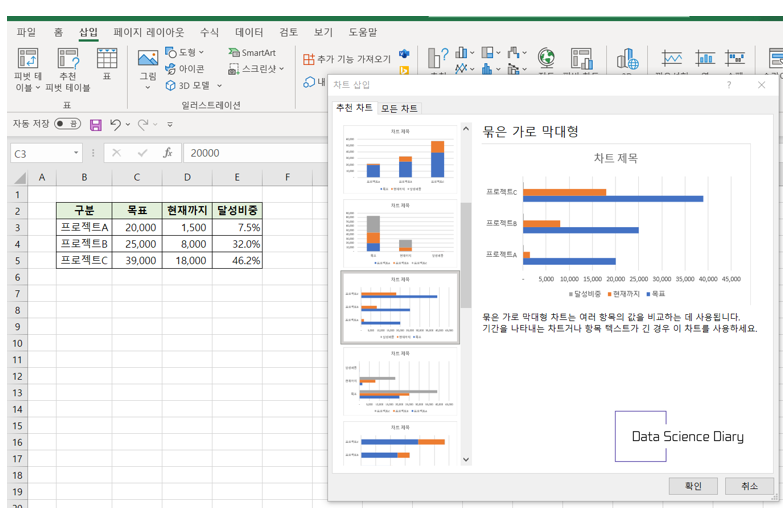Switch to the 데이터 (Data) tab

click(x=249, y=32)
